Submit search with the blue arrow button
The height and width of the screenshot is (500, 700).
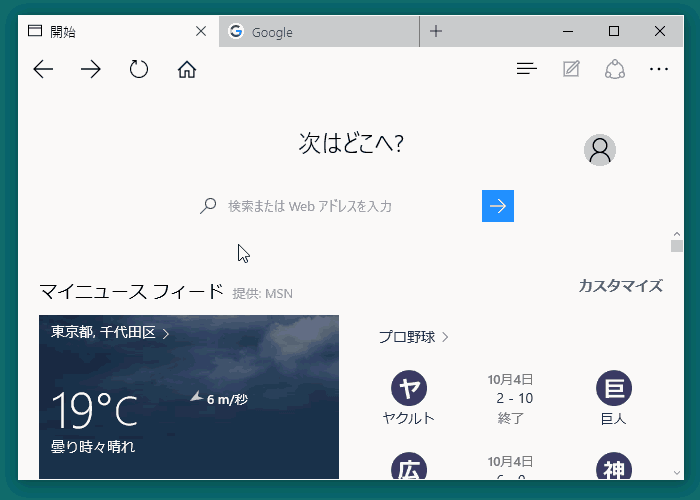tap(498, 206)
